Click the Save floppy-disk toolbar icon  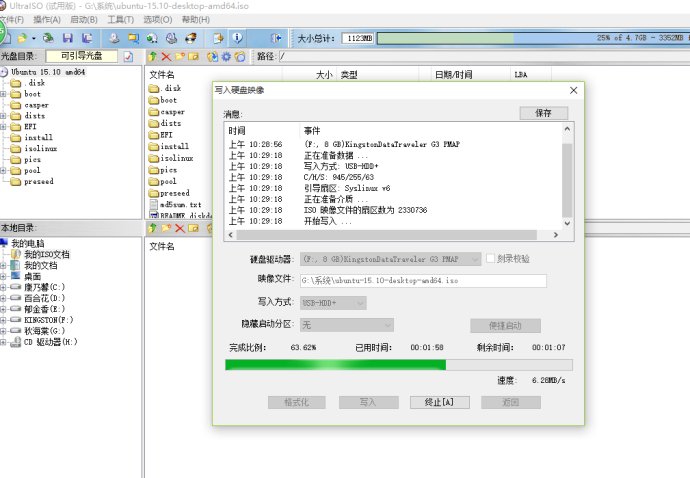tap(67, 38)
